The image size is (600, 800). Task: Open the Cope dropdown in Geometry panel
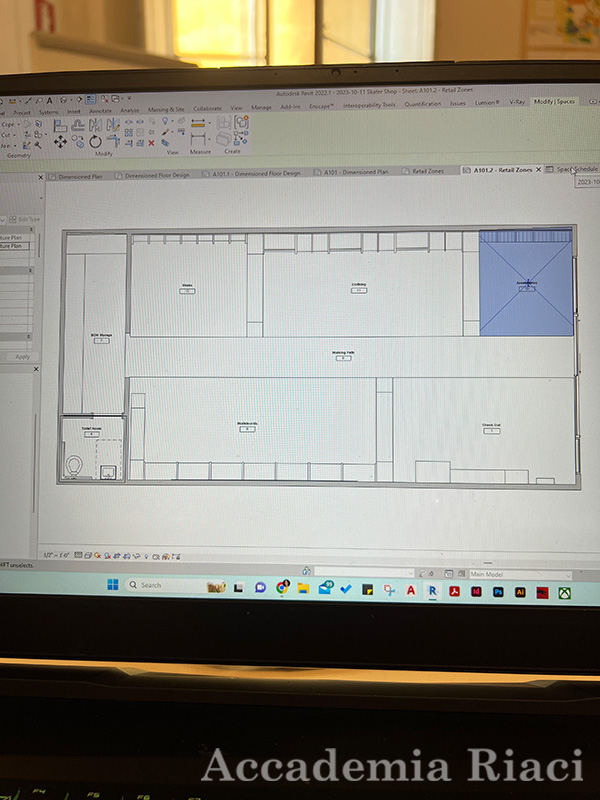click(11, 124)
